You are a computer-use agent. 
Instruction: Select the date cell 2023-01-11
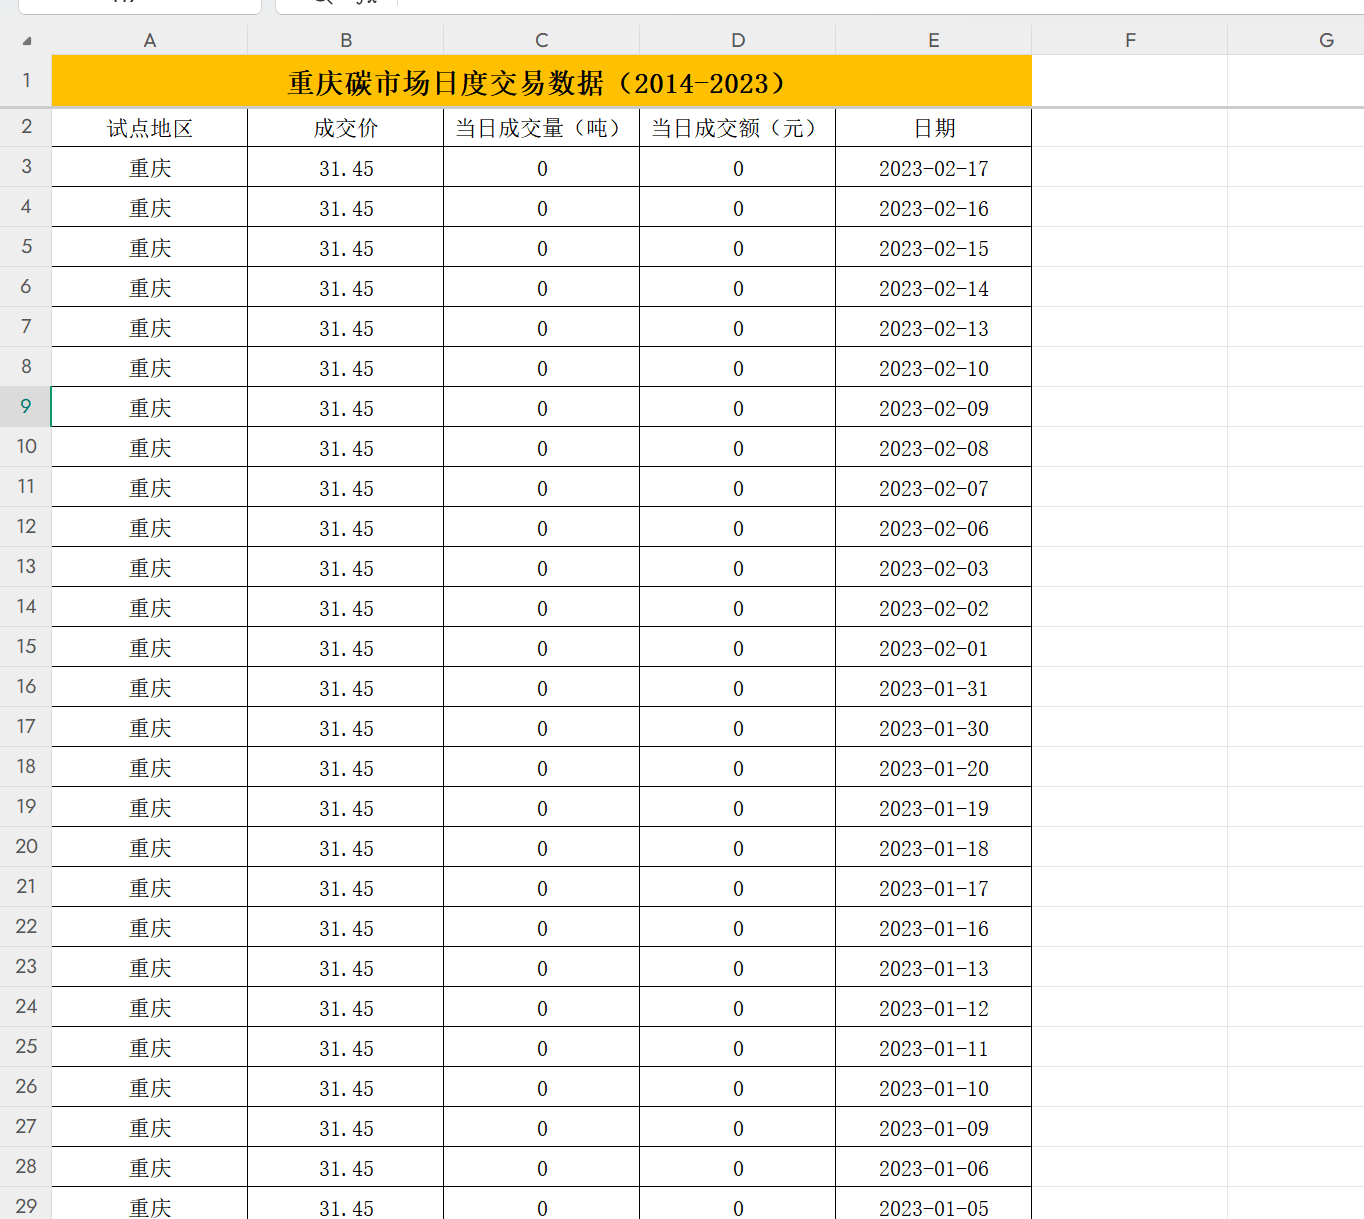coord(934,1048)
